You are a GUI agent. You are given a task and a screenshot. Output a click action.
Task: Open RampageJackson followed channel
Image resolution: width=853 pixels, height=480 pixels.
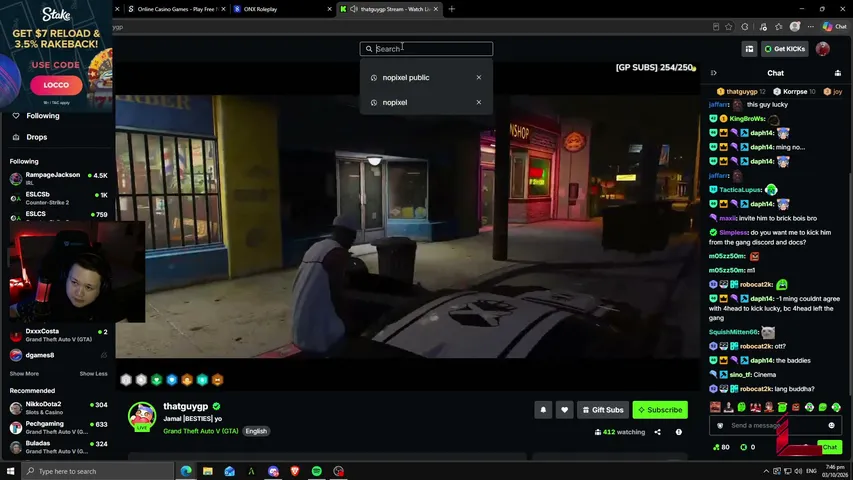(58, 178)
